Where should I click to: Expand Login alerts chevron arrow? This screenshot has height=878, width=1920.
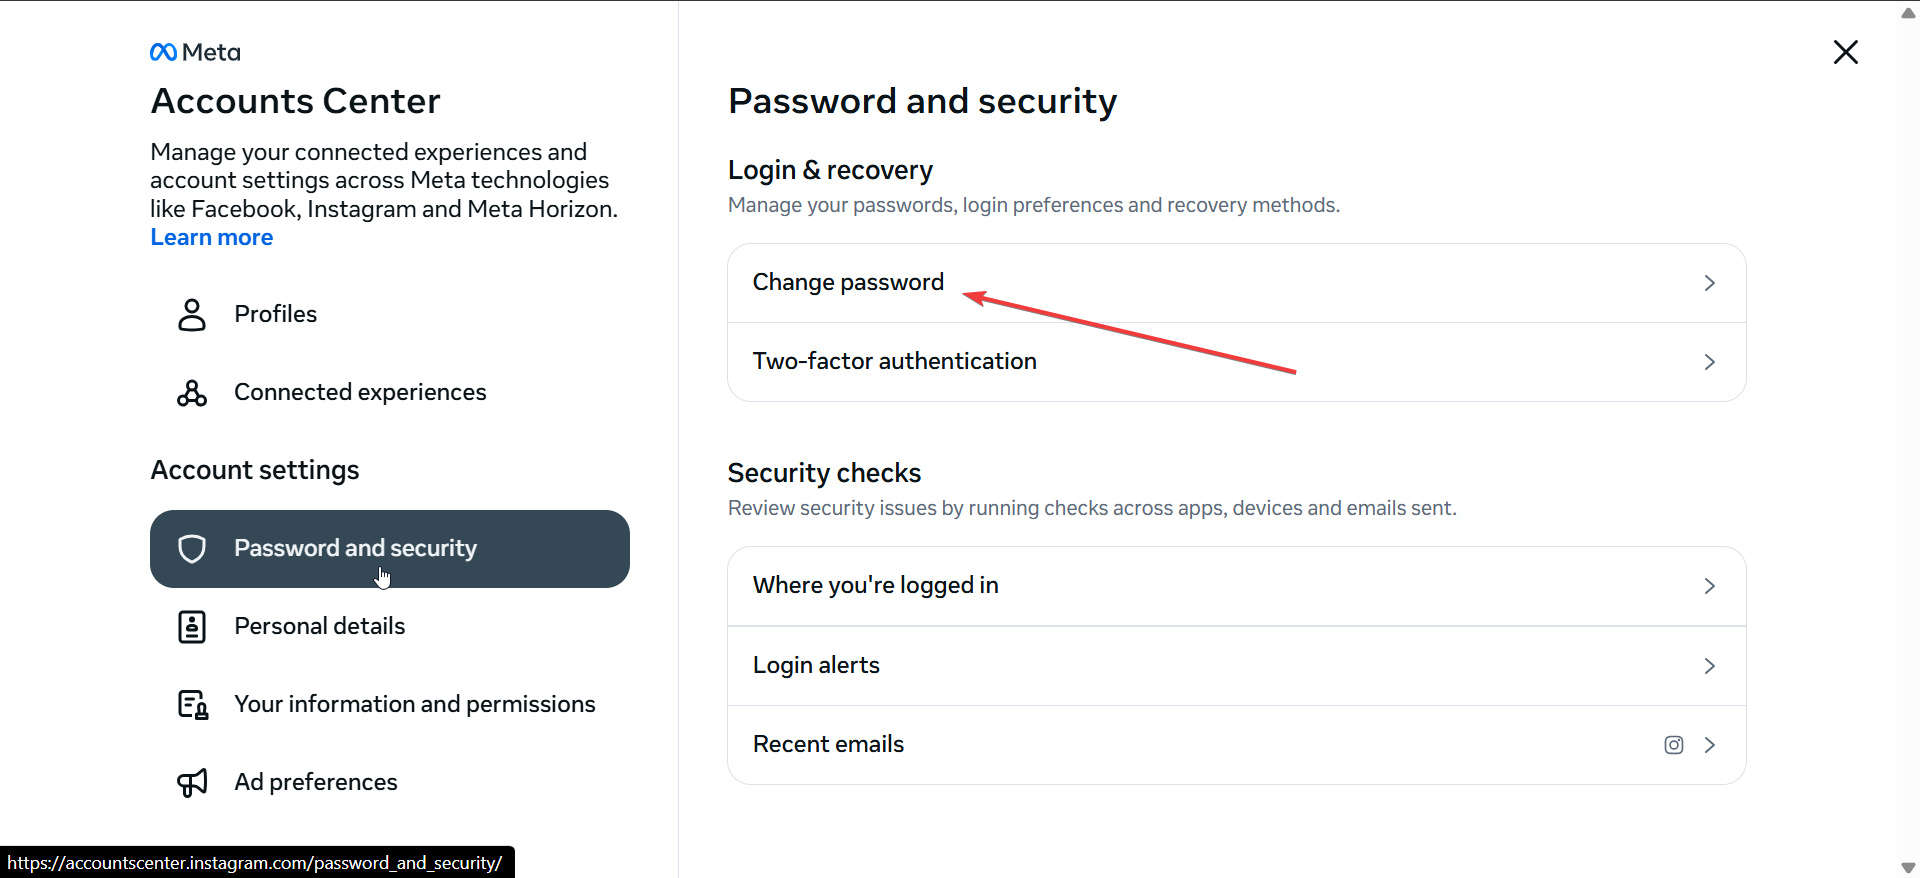1710,666
